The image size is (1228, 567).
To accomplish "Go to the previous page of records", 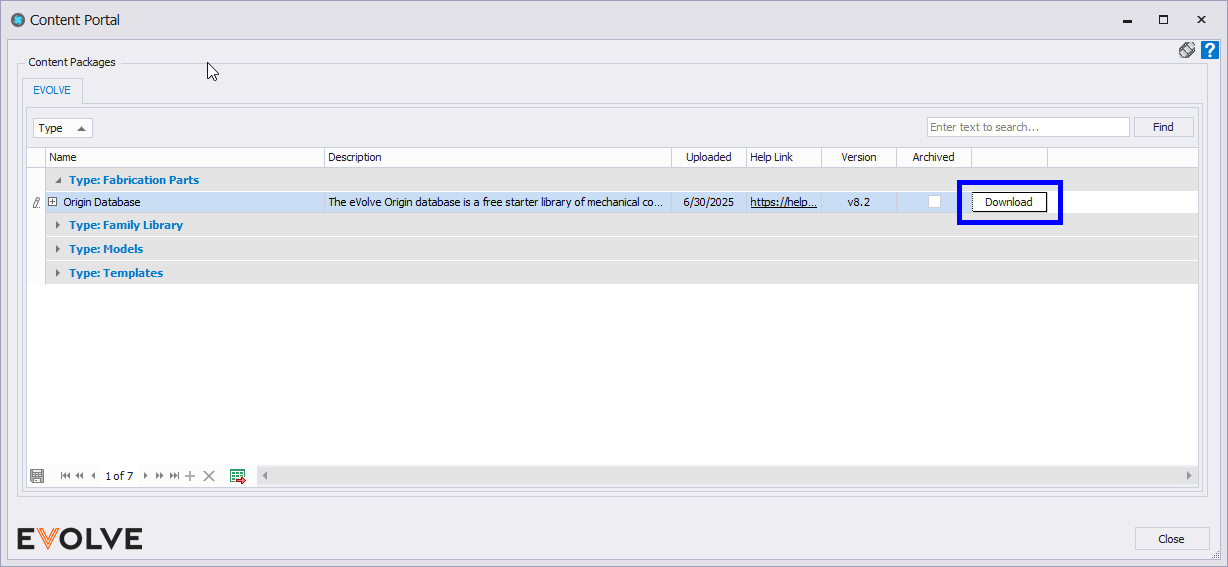I will point(80,476).
